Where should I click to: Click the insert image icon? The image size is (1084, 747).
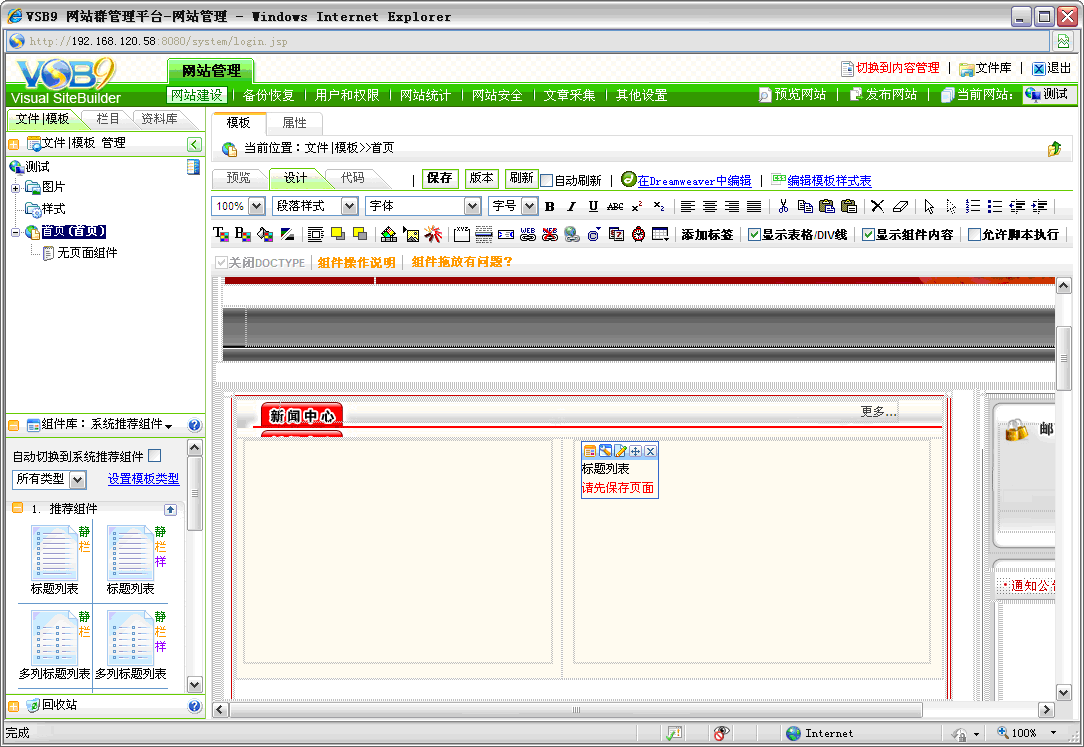411,235
